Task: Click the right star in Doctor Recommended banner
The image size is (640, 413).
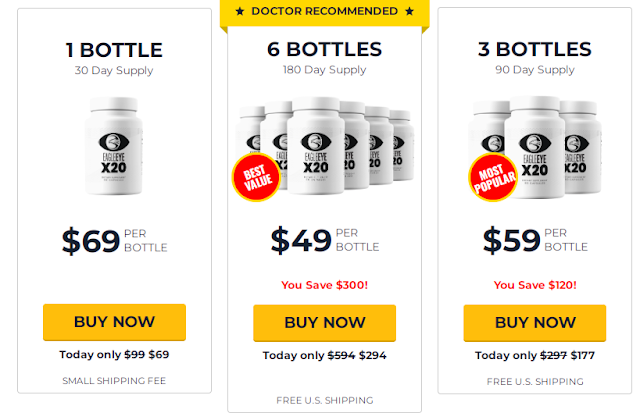Action: (x=408, y=11)
